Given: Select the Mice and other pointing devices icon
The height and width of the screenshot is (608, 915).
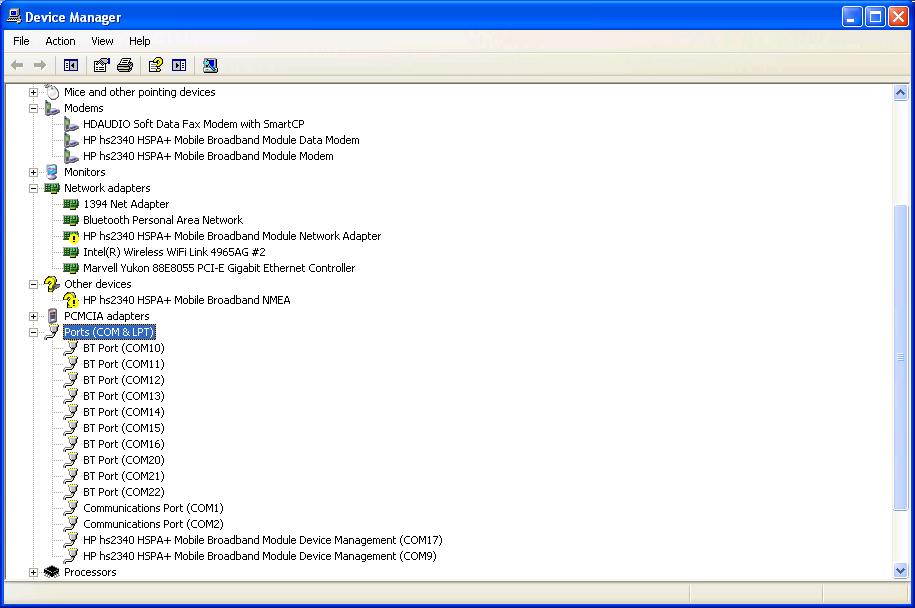Looking at the screenshot, I should (x=52, y=92).
